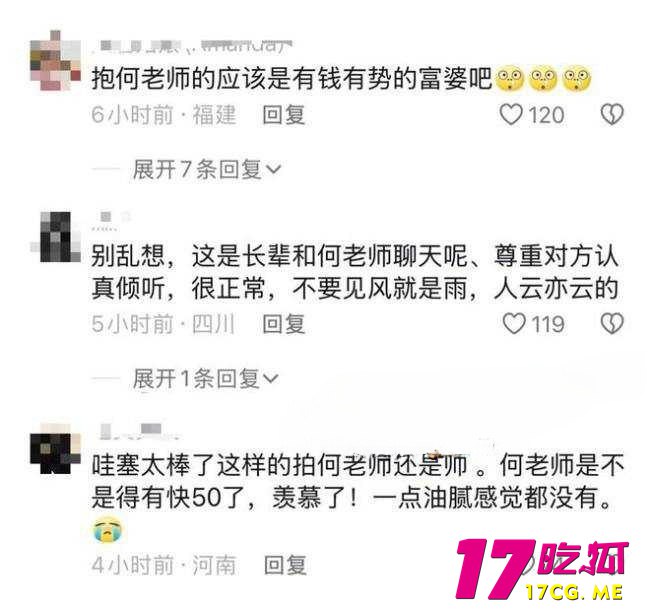The width and height of the screenshot is (650, 609).
Task: Reply to the Henan comment
Action: (285, 565)
